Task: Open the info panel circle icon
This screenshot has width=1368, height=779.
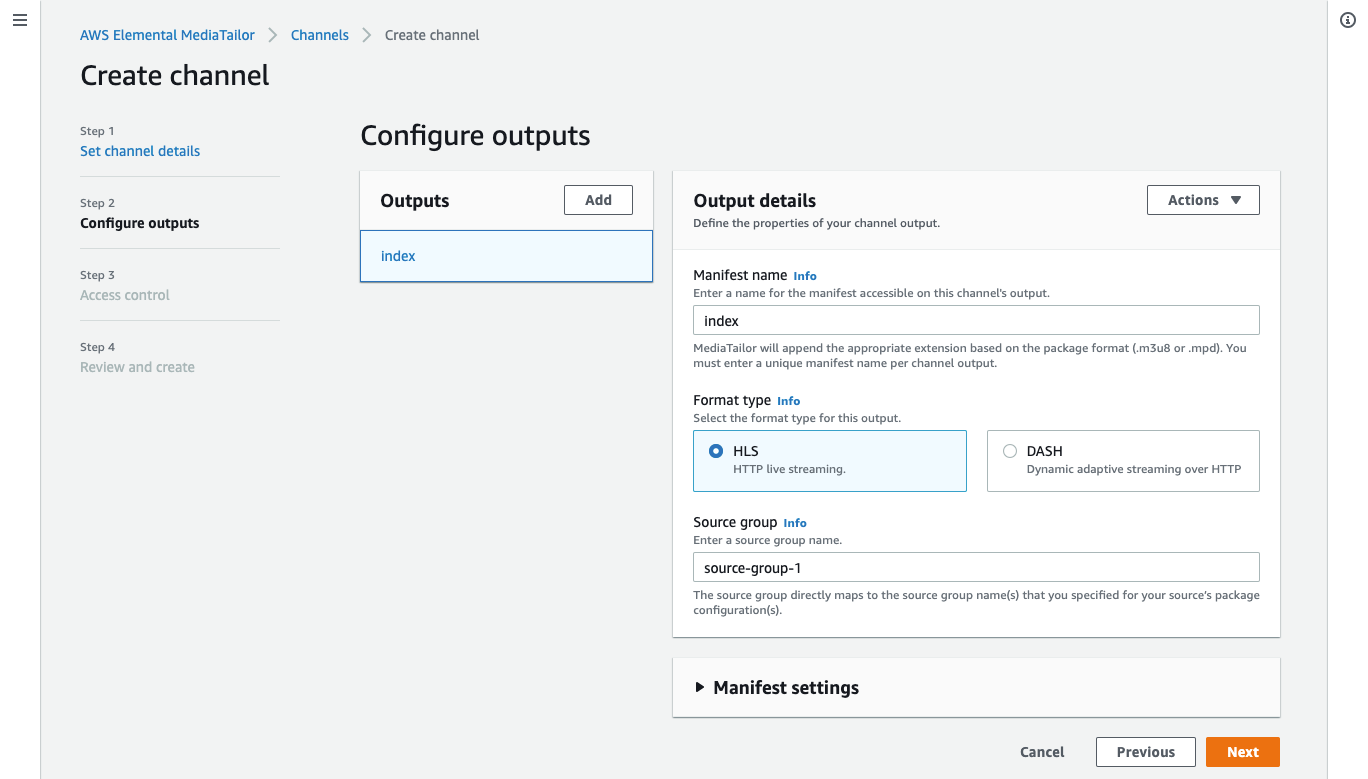Action: click(1347, 20)
